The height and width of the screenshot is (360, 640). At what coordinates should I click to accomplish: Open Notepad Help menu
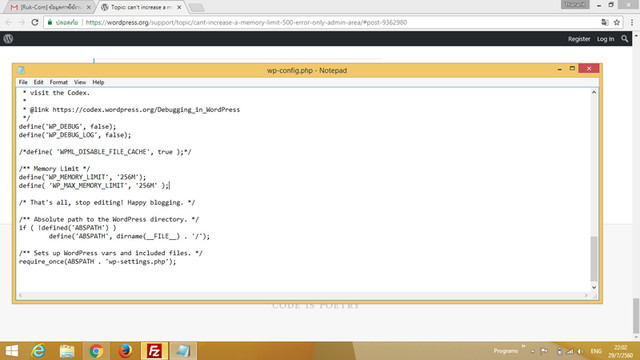(x=98, y=82)
